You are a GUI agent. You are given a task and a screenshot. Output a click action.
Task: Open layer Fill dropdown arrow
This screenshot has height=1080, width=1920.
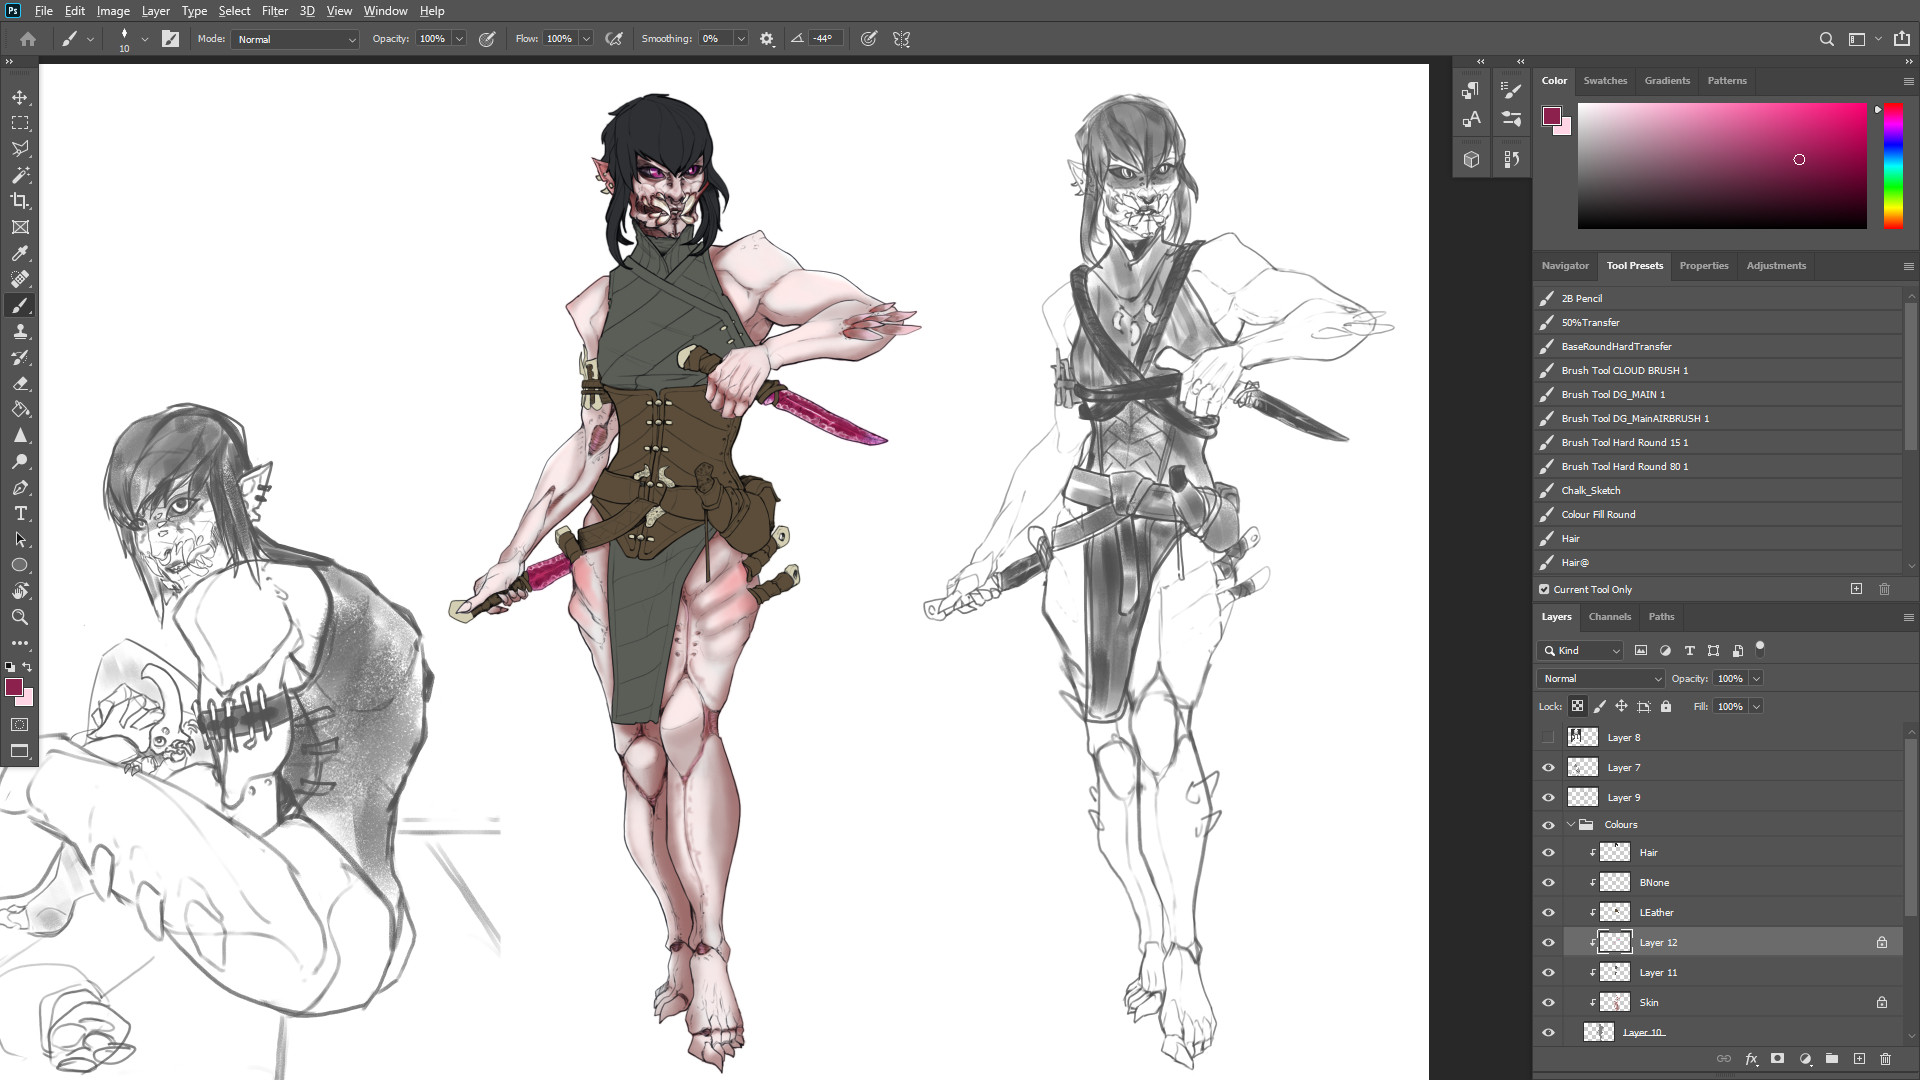pyautogui.click(x=1756, y=706)
